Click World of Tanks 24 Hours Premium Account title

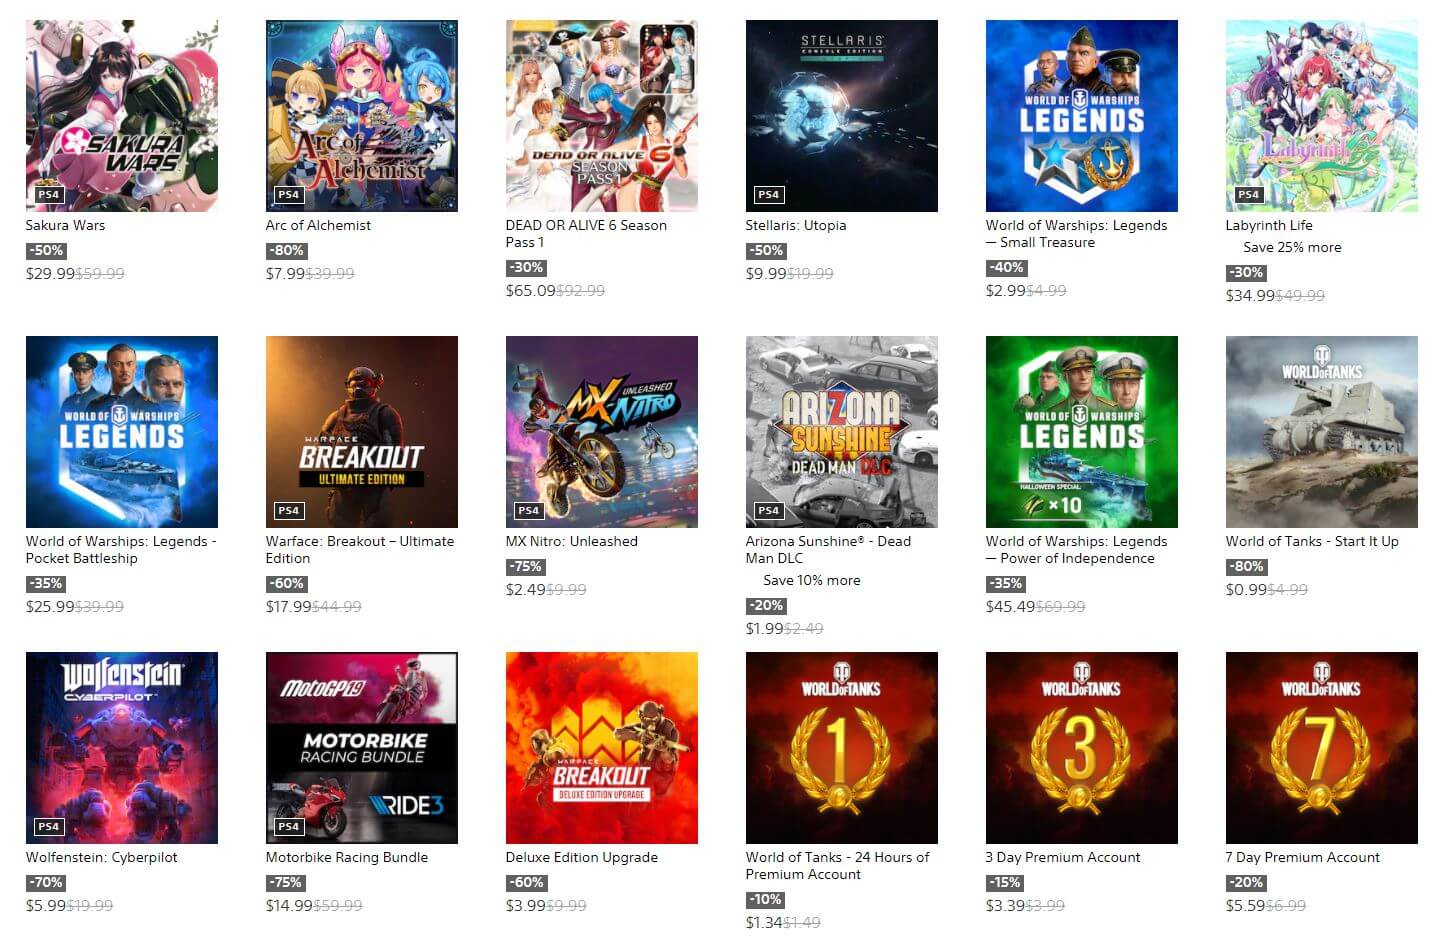click(x=837, y=866)
